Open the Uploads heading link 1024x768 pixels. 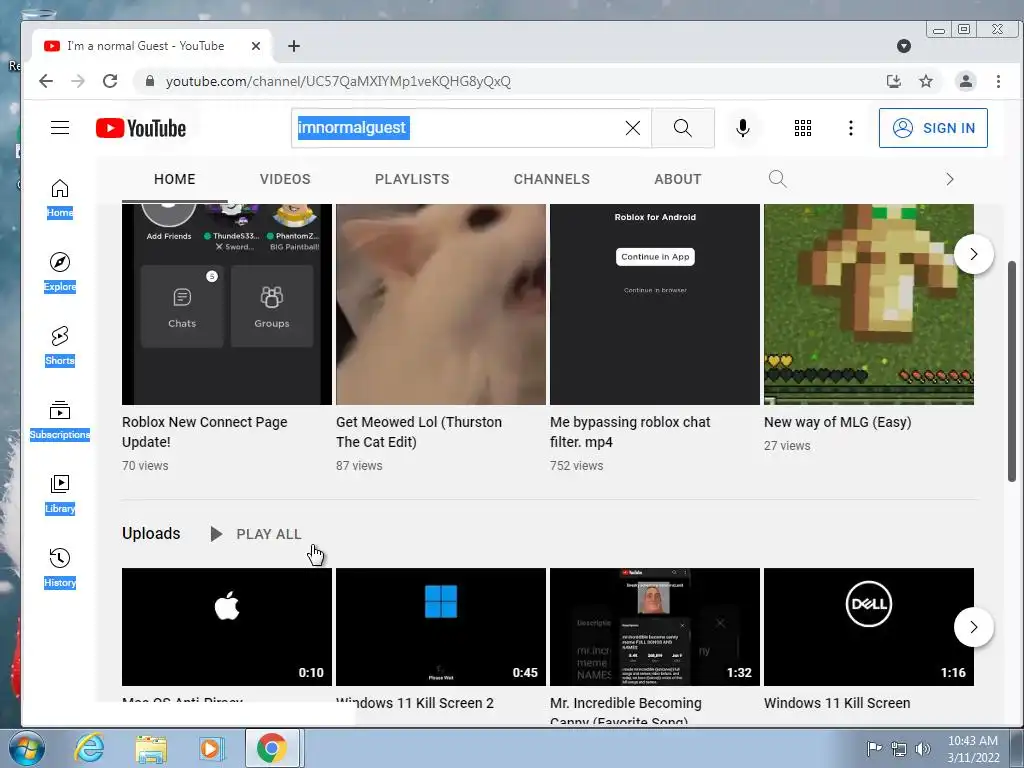click(x=151, y=534)
